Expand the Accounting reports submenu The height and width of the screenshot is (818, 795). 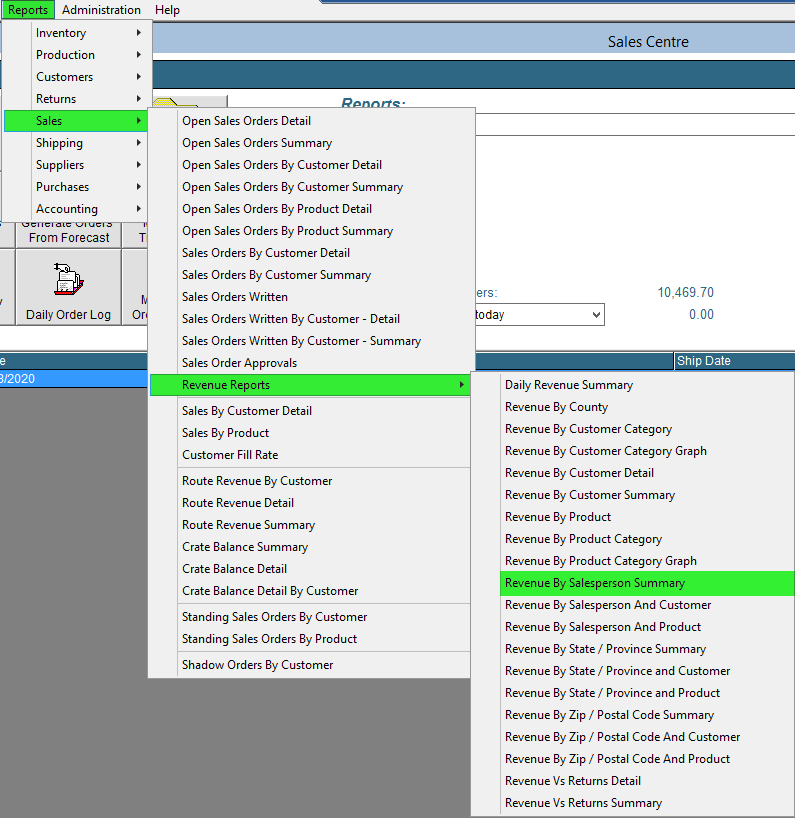tap(77, 209)
